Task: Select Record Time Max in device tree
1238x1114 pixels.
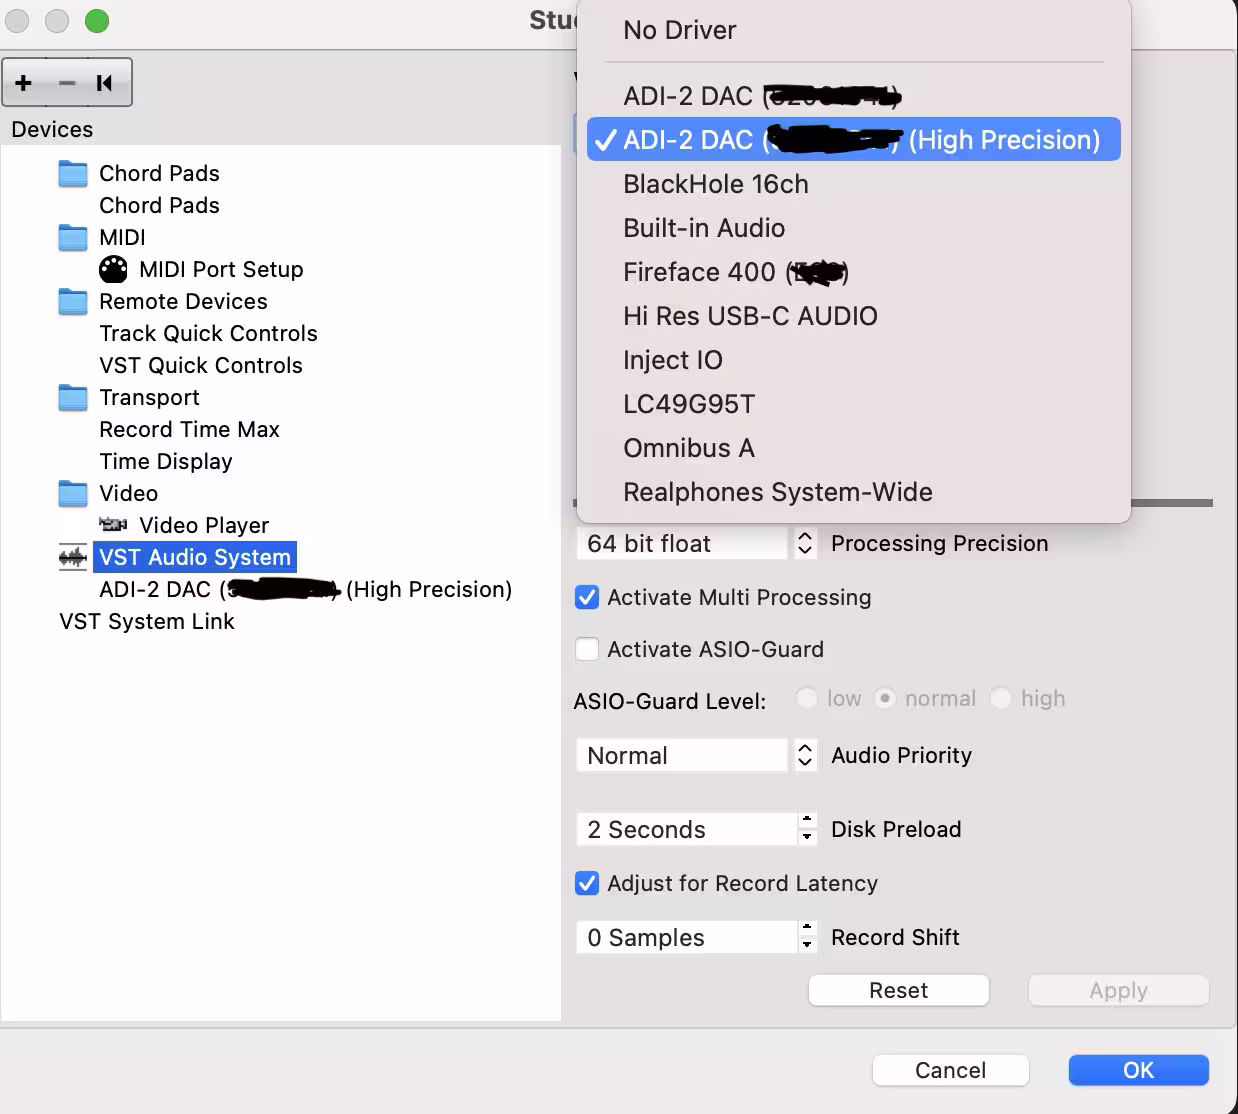Action: (189, 430)
